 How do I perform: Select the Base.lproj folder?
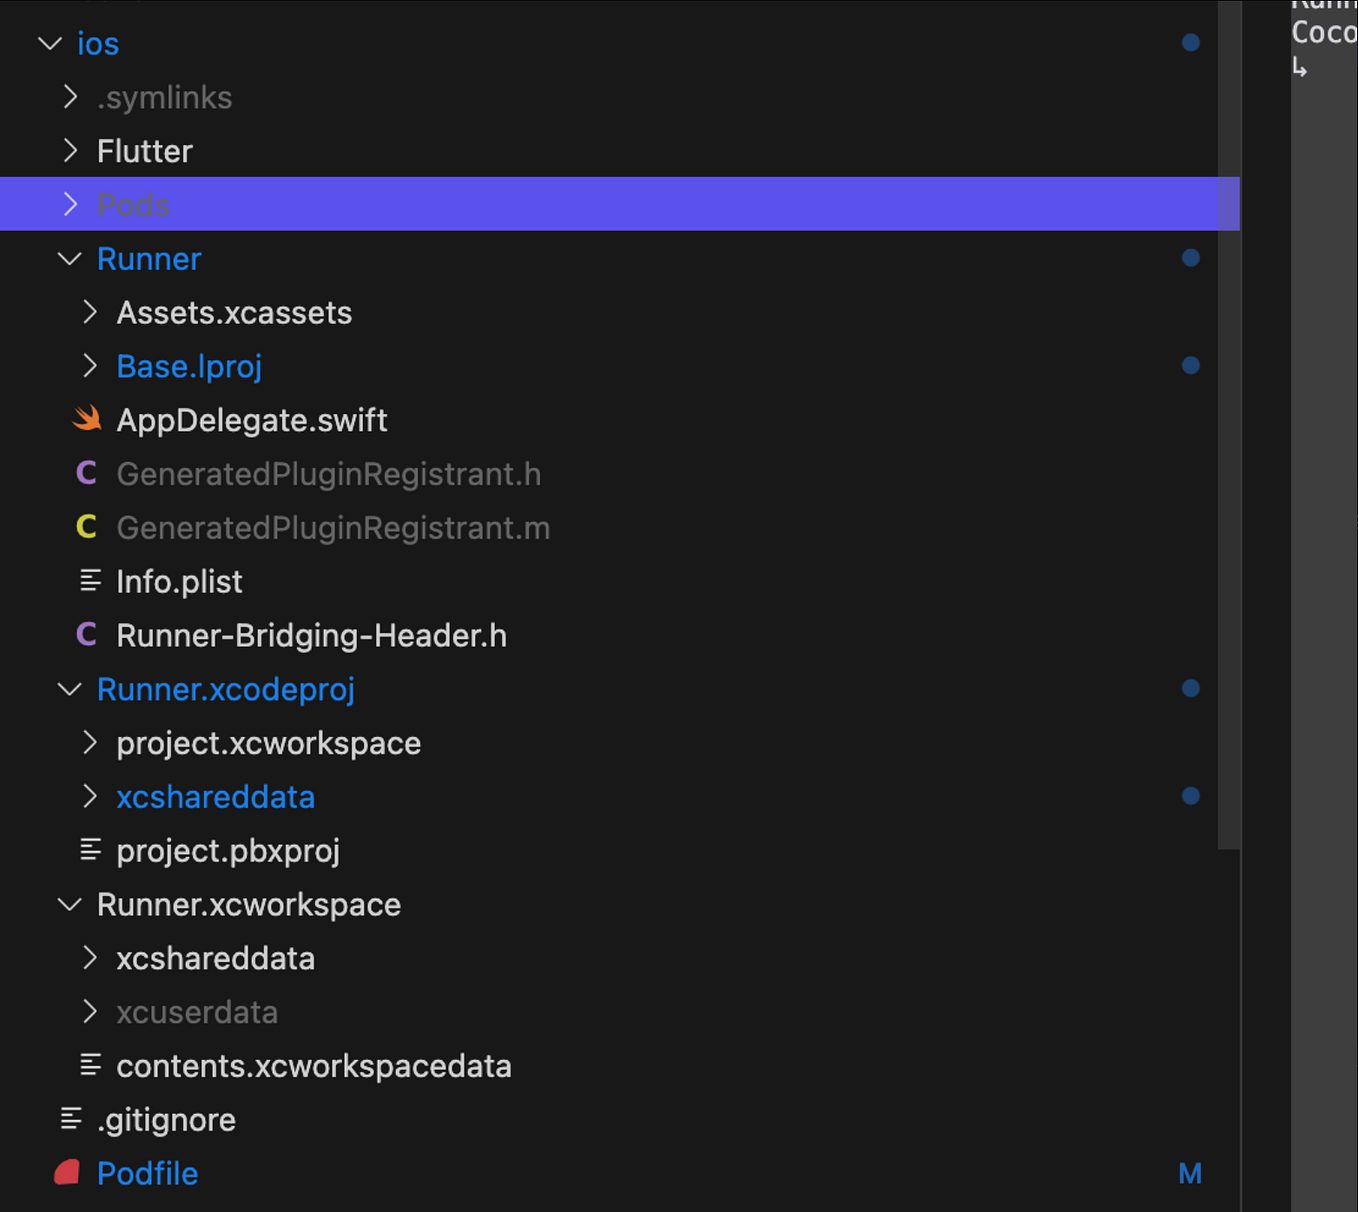pos(189,365)
